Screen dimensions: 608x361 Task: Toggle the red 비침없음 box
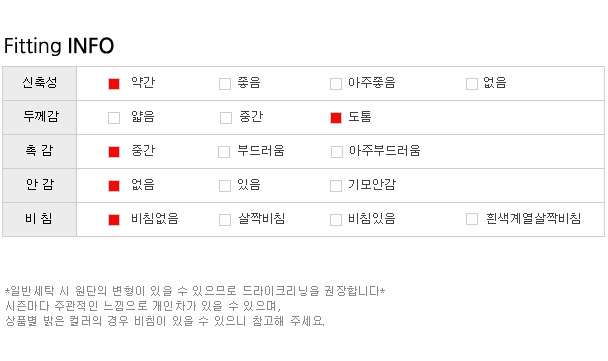point(114,220)
